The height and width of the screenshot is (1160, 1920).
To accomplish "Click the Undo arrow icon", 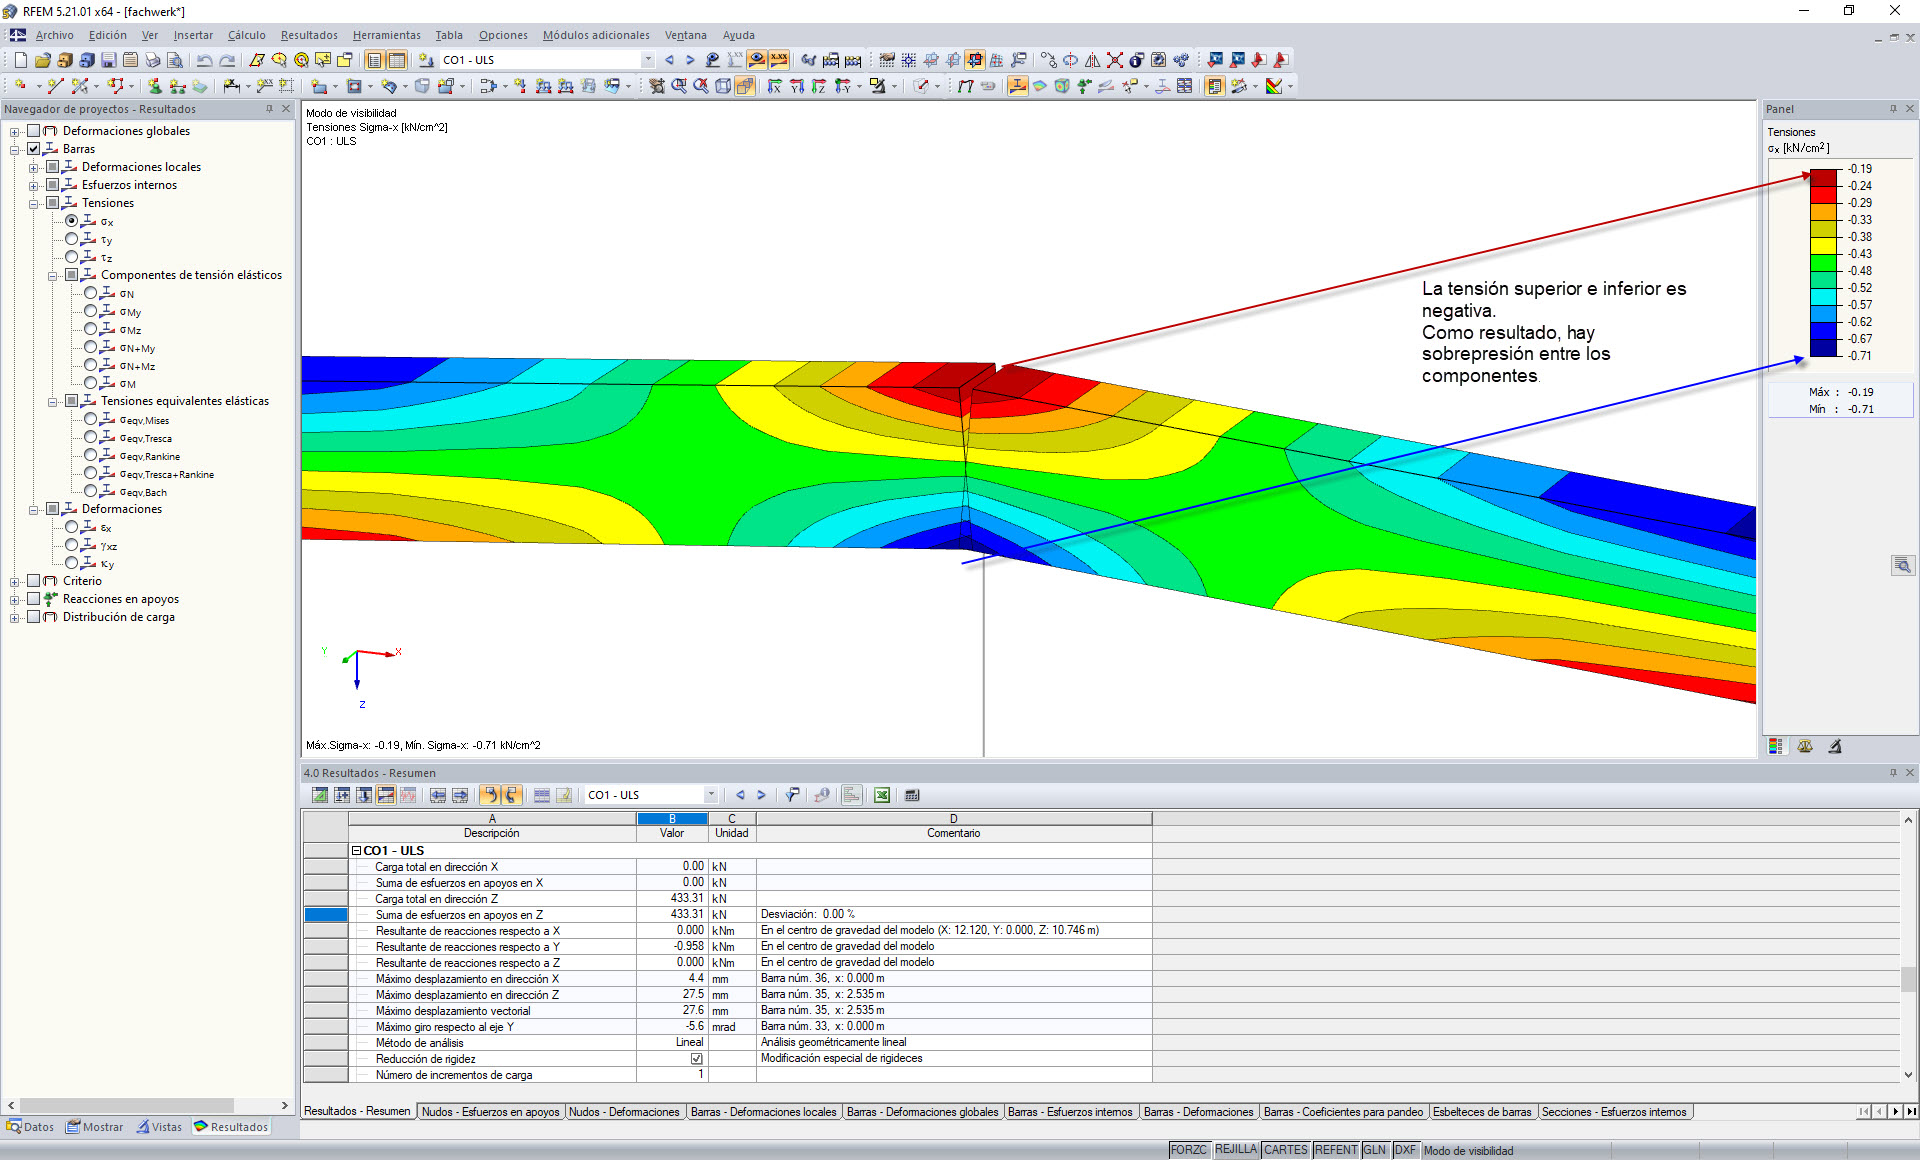I will click(204, 60).
